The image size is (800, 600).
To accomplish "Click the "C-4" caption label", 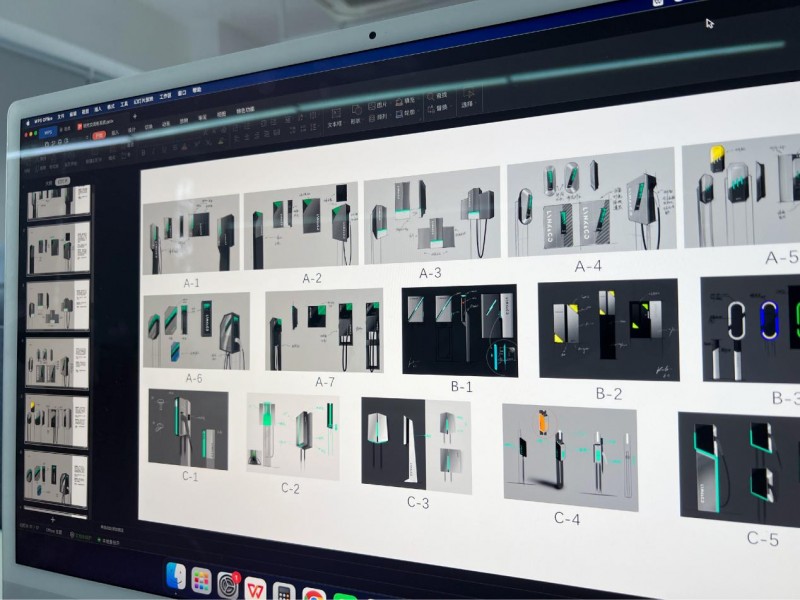I will click(x=567, y=519).
